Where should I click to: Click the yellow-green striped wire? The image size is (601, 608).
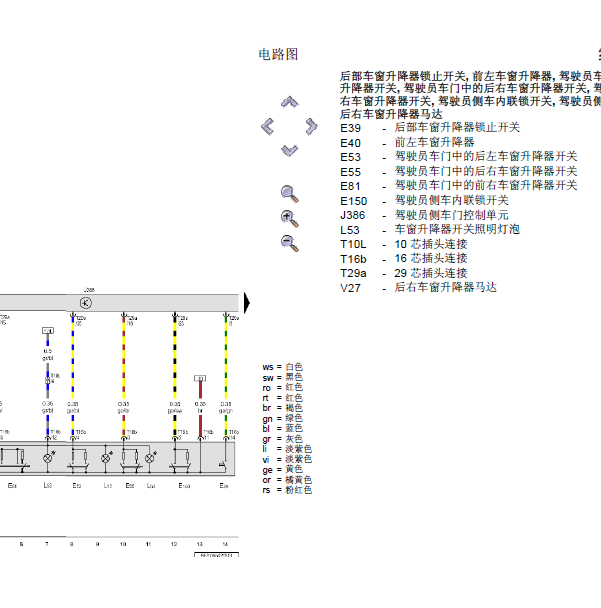point(226,357)
